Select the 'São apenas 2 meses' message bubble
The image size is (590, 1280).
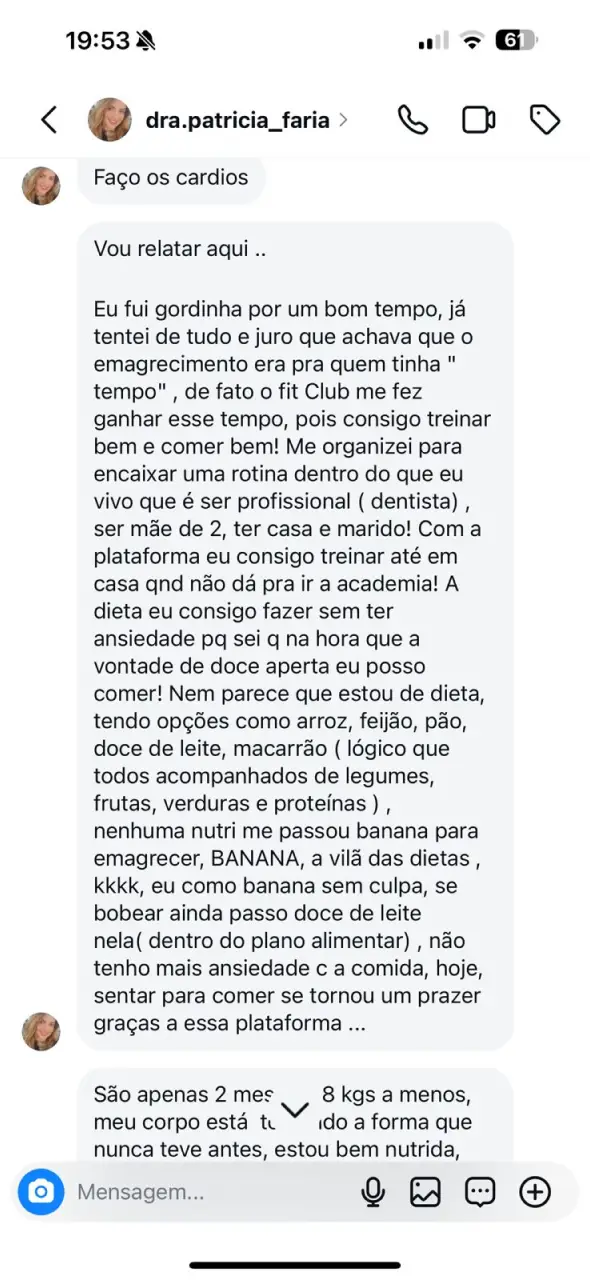click(x=295, y=1116)
